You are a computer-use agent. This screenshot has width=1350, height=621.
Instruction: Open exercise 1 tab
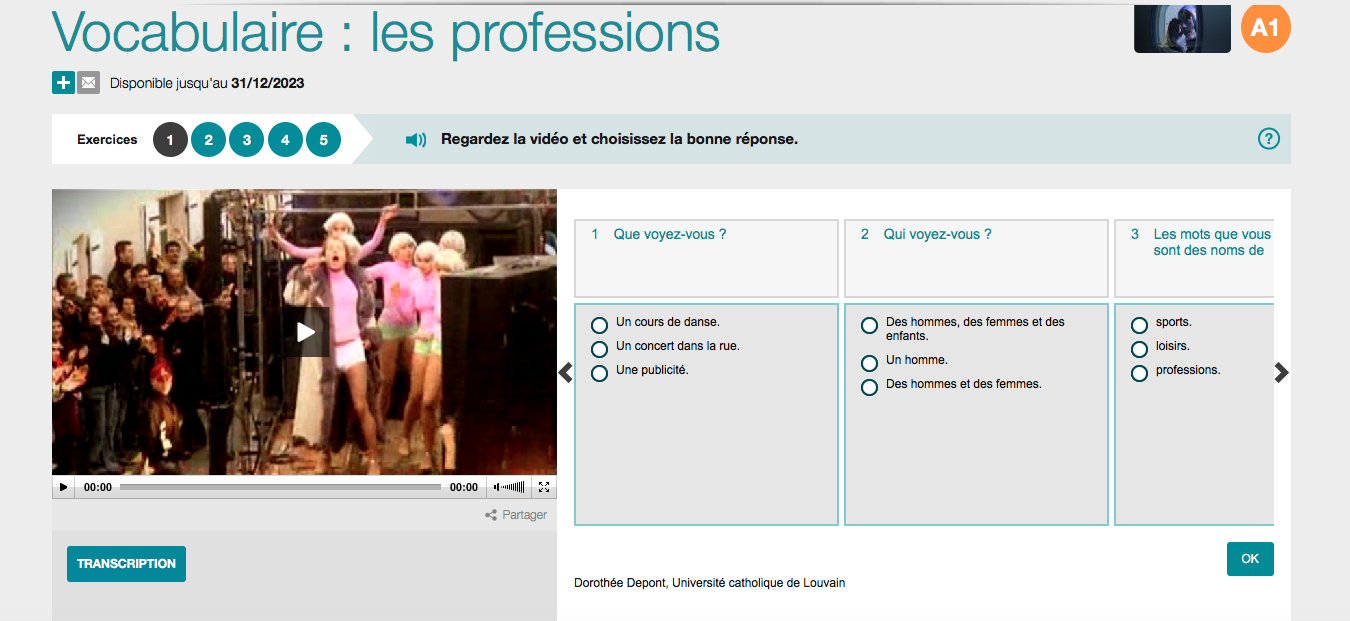[170, 140]
